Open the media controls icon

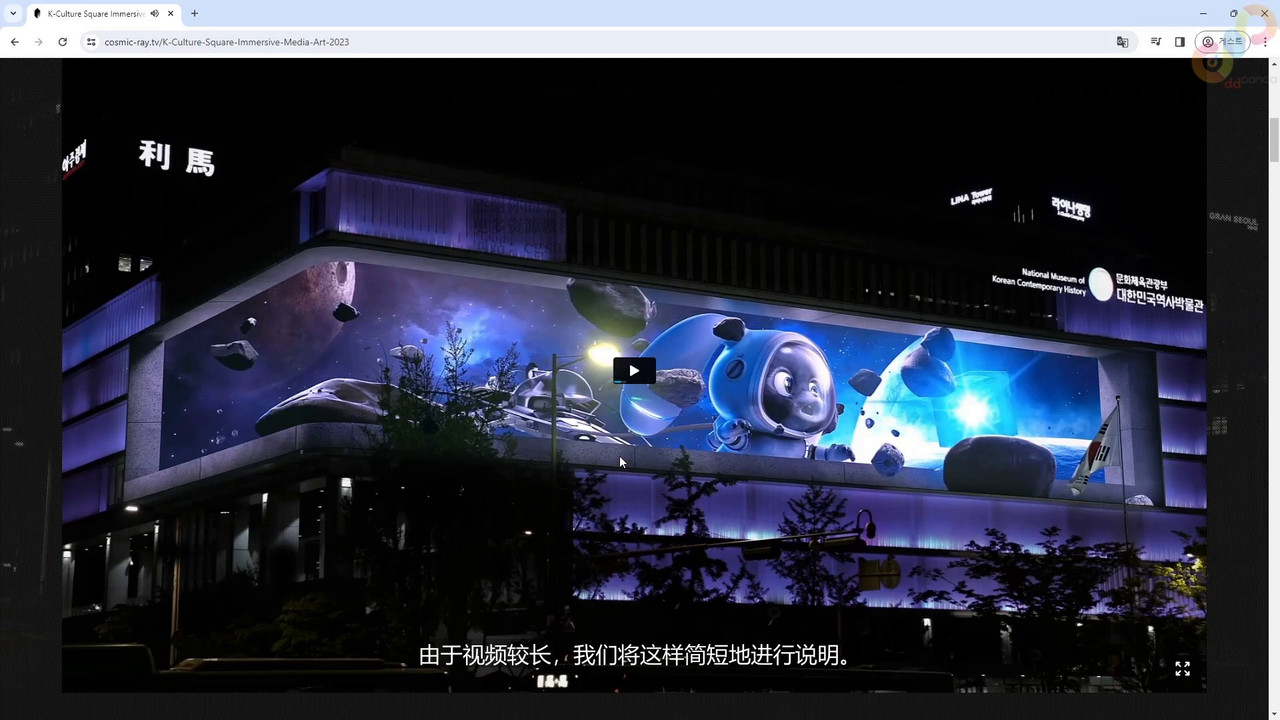[x=1156, y=42]
